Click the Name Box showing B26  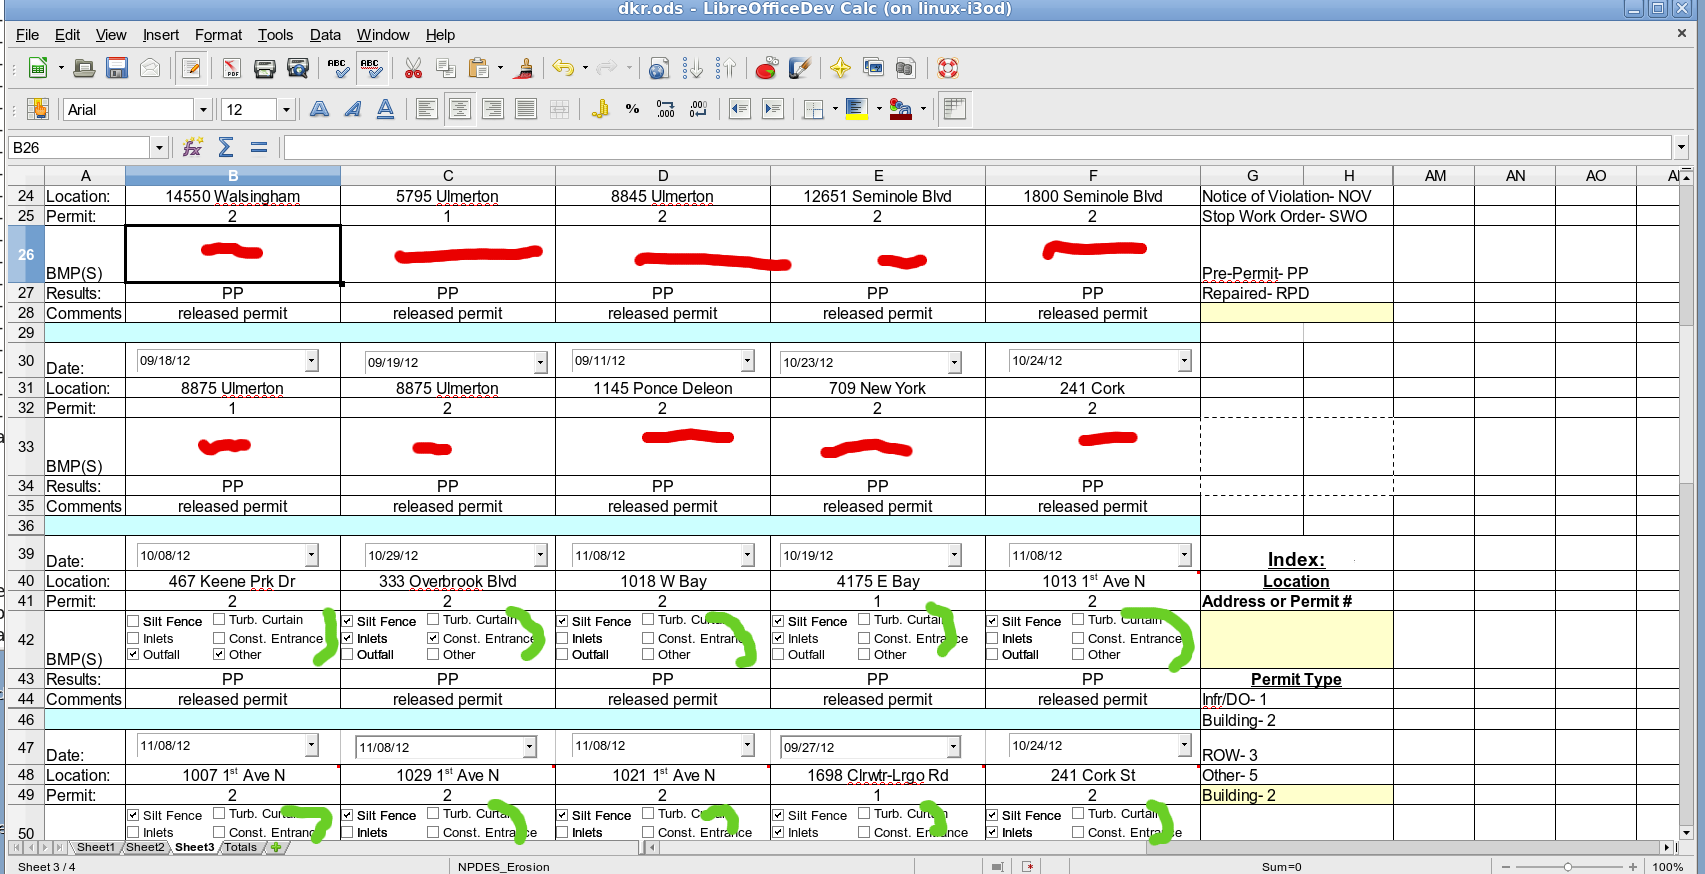click(x=78, y=148)
